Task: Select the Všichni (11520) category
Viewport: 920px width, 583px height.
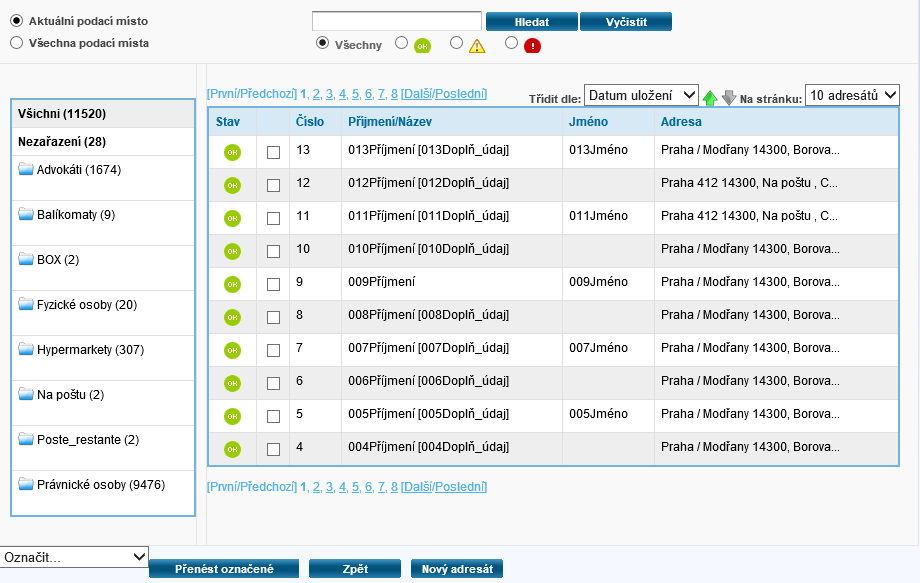Action: pos(62,114)
